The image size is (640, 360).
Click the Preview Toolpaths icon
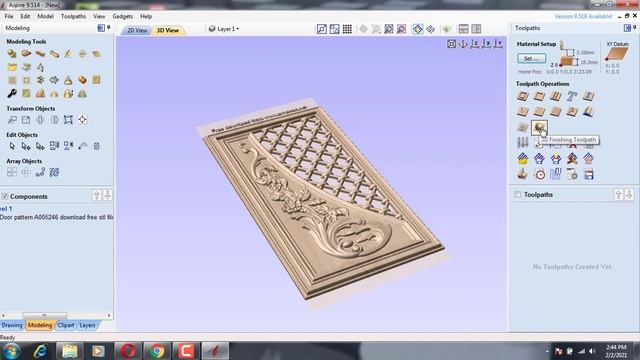tap(522, 175)
